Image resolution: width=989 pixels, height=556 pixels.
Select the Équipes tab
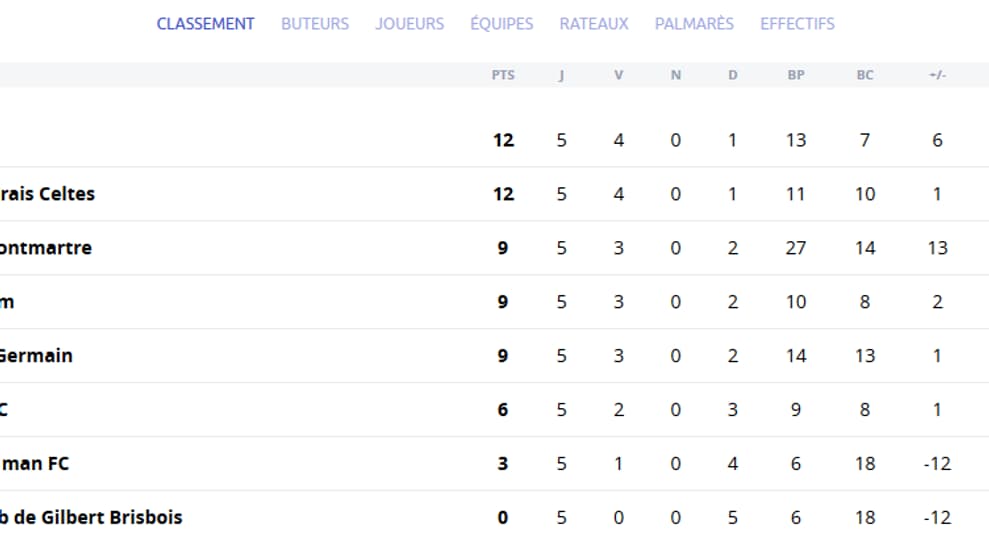502,24
